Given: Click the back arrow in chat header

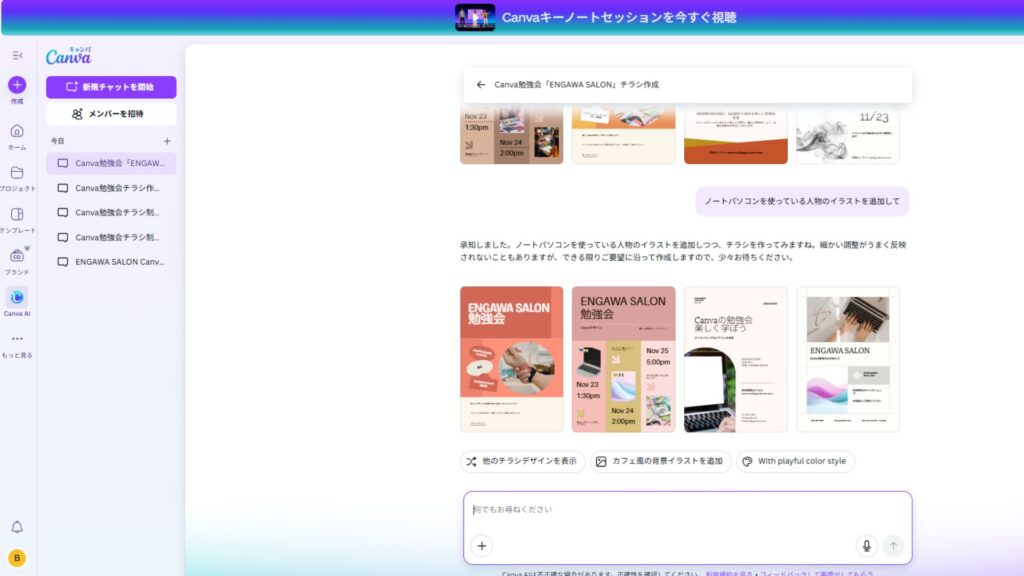Looking at the screenshot, I should [481, 85].
